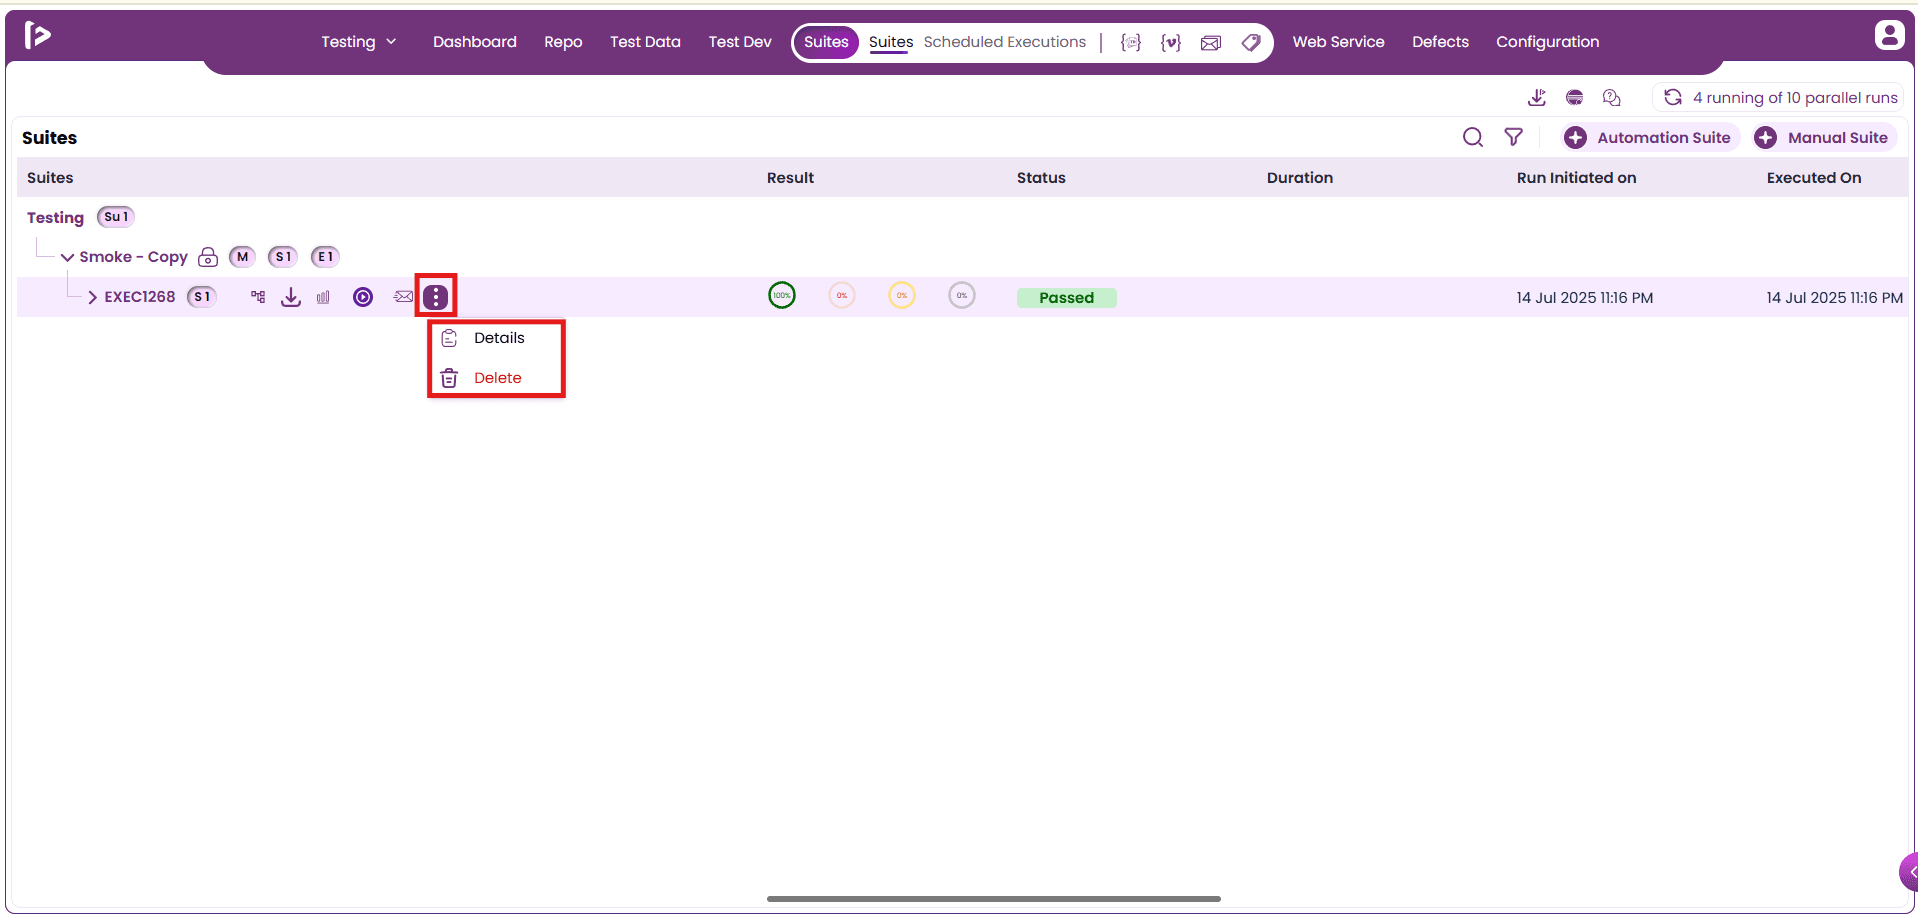Select Details from the context menu
Viewport: 1918px width, 915px height.
coord(497,338)
